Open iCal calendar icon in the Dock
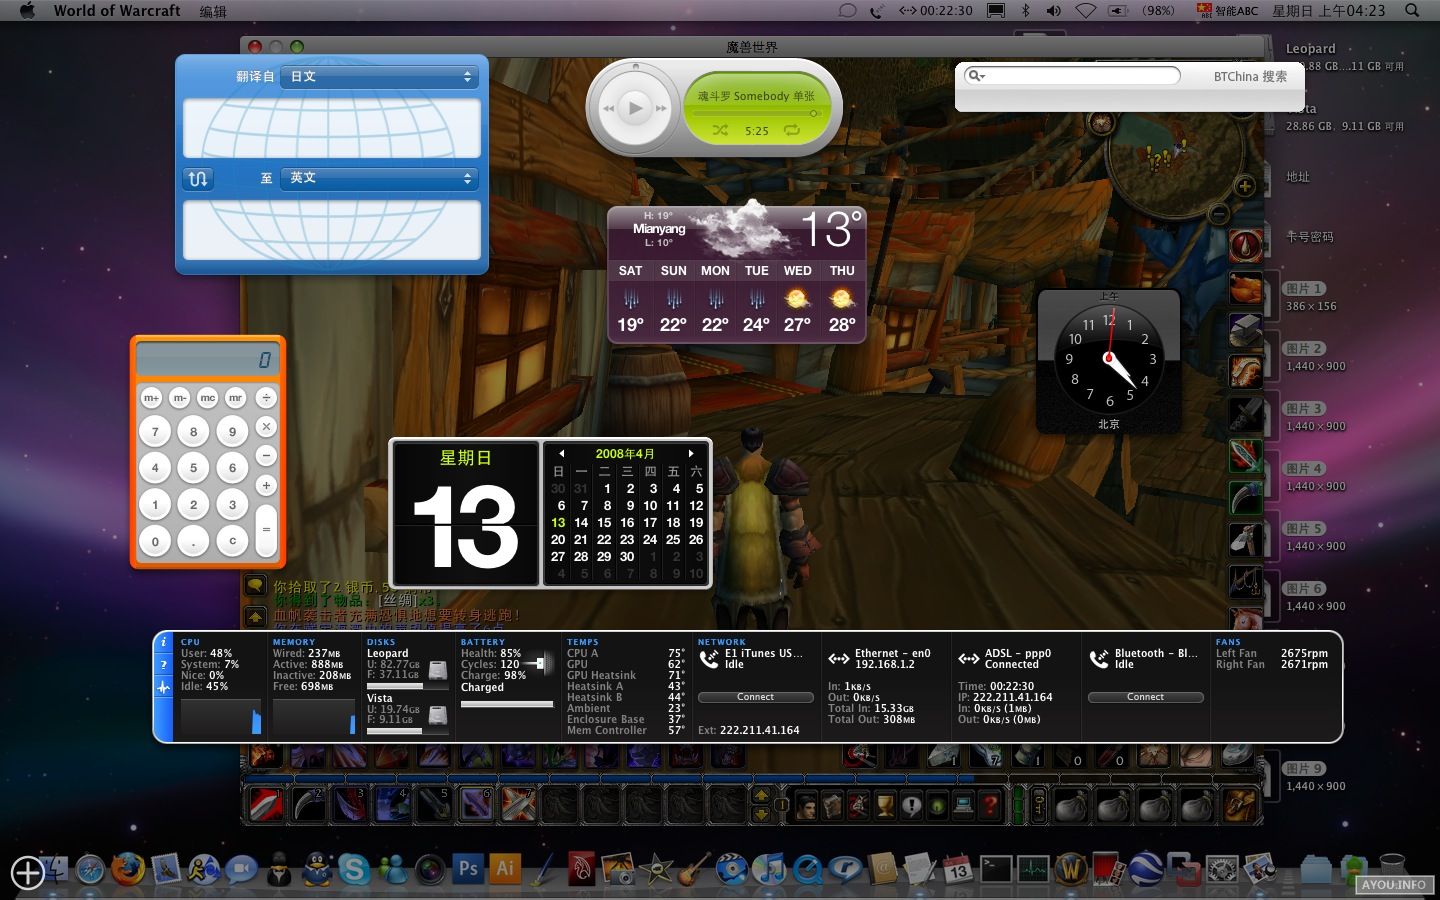 pos(957,869)
